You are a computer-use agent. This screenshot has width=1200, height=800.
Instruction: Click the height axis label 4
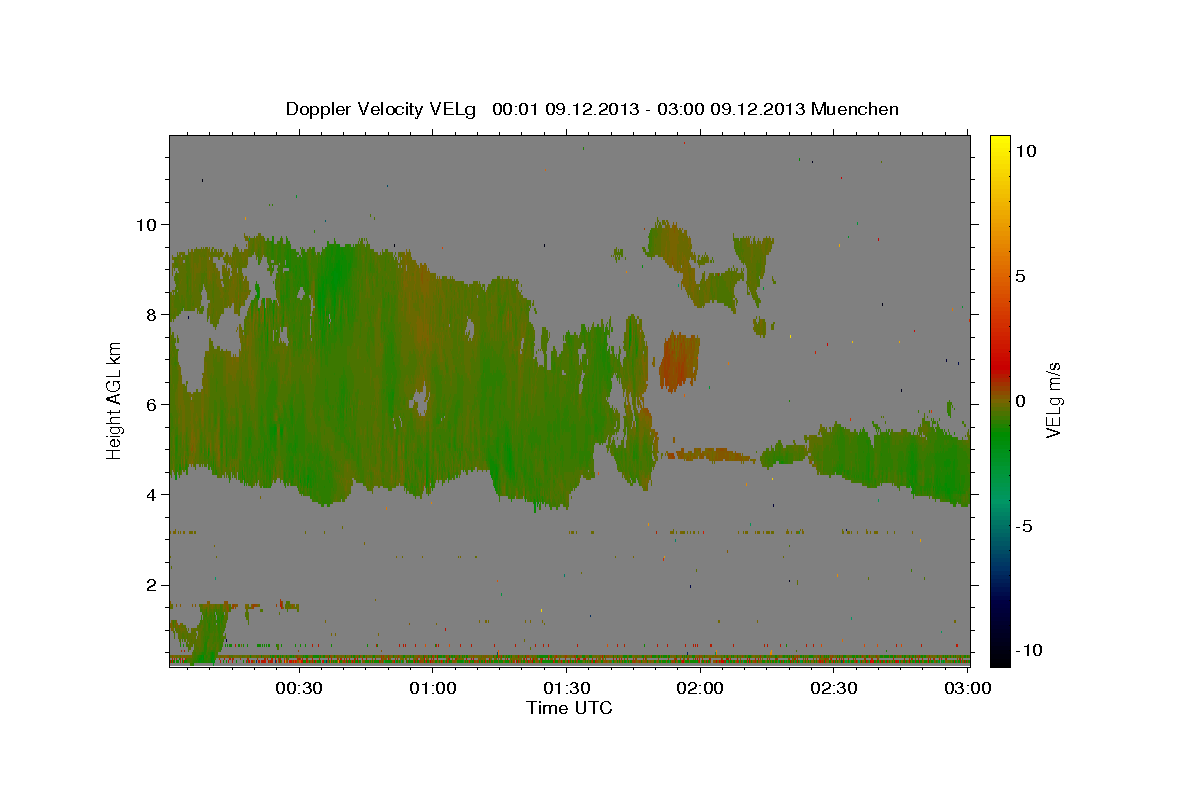click(x=151, y=495)
